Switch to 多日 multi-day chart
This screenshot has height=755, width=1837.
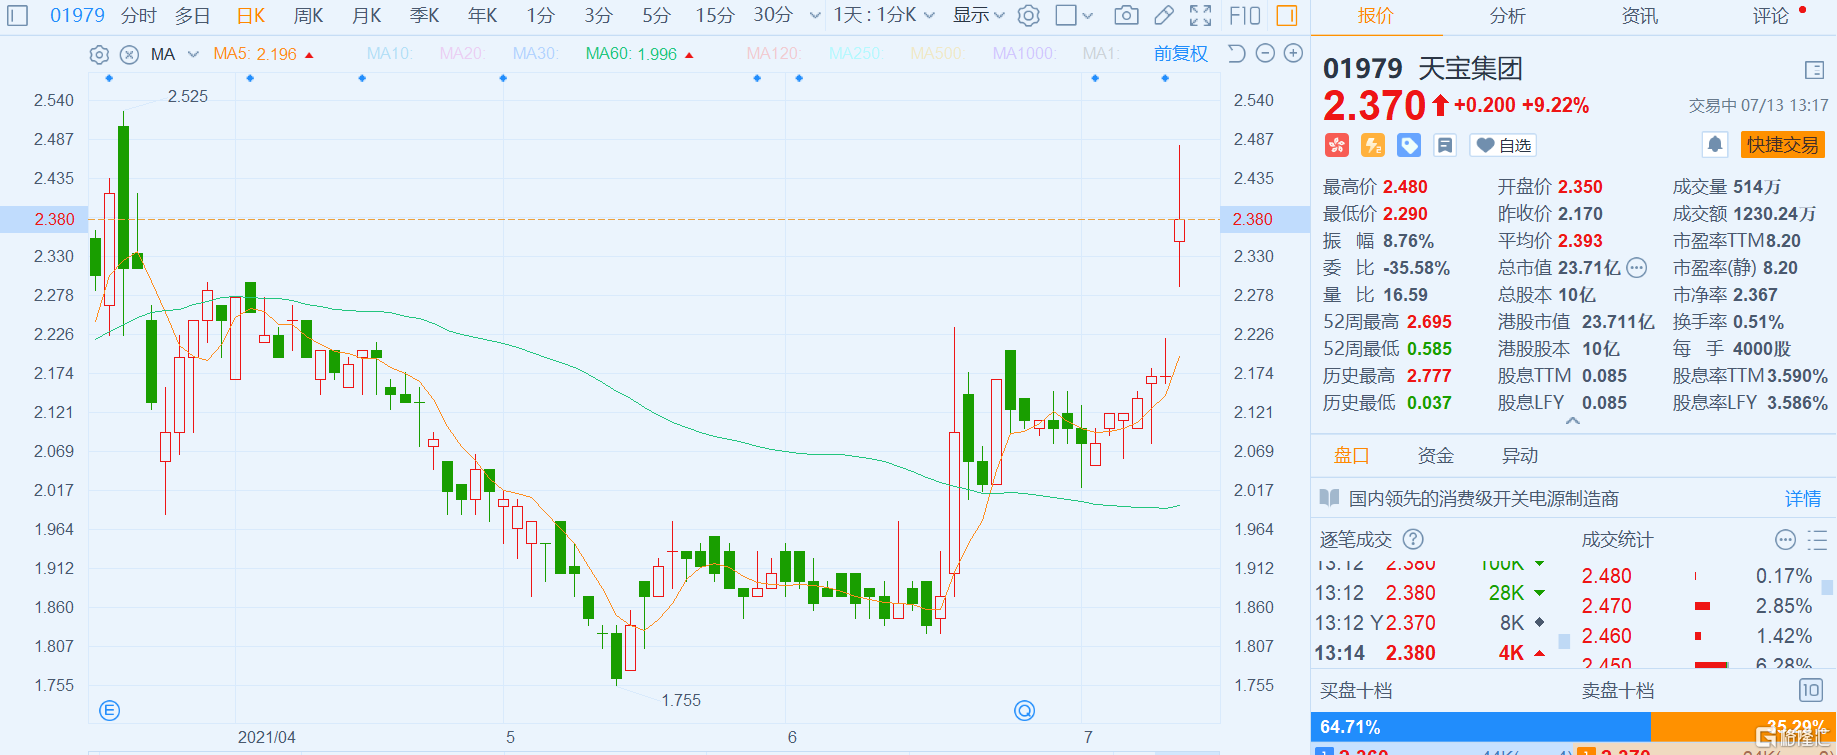193,15
